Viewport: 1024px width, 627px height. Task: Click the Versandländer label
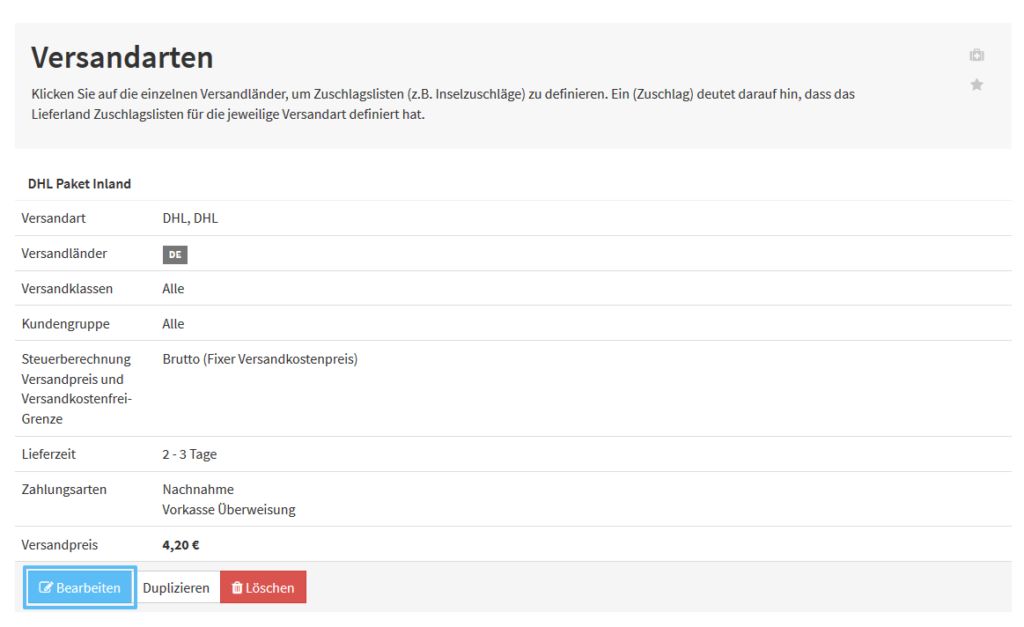click(x=64, y=254)
